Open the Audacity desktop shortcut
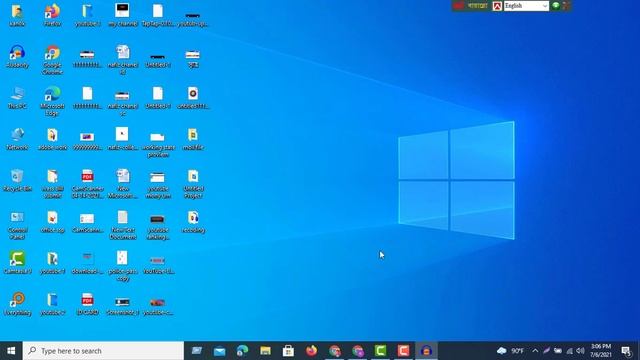 pos(17,56)
